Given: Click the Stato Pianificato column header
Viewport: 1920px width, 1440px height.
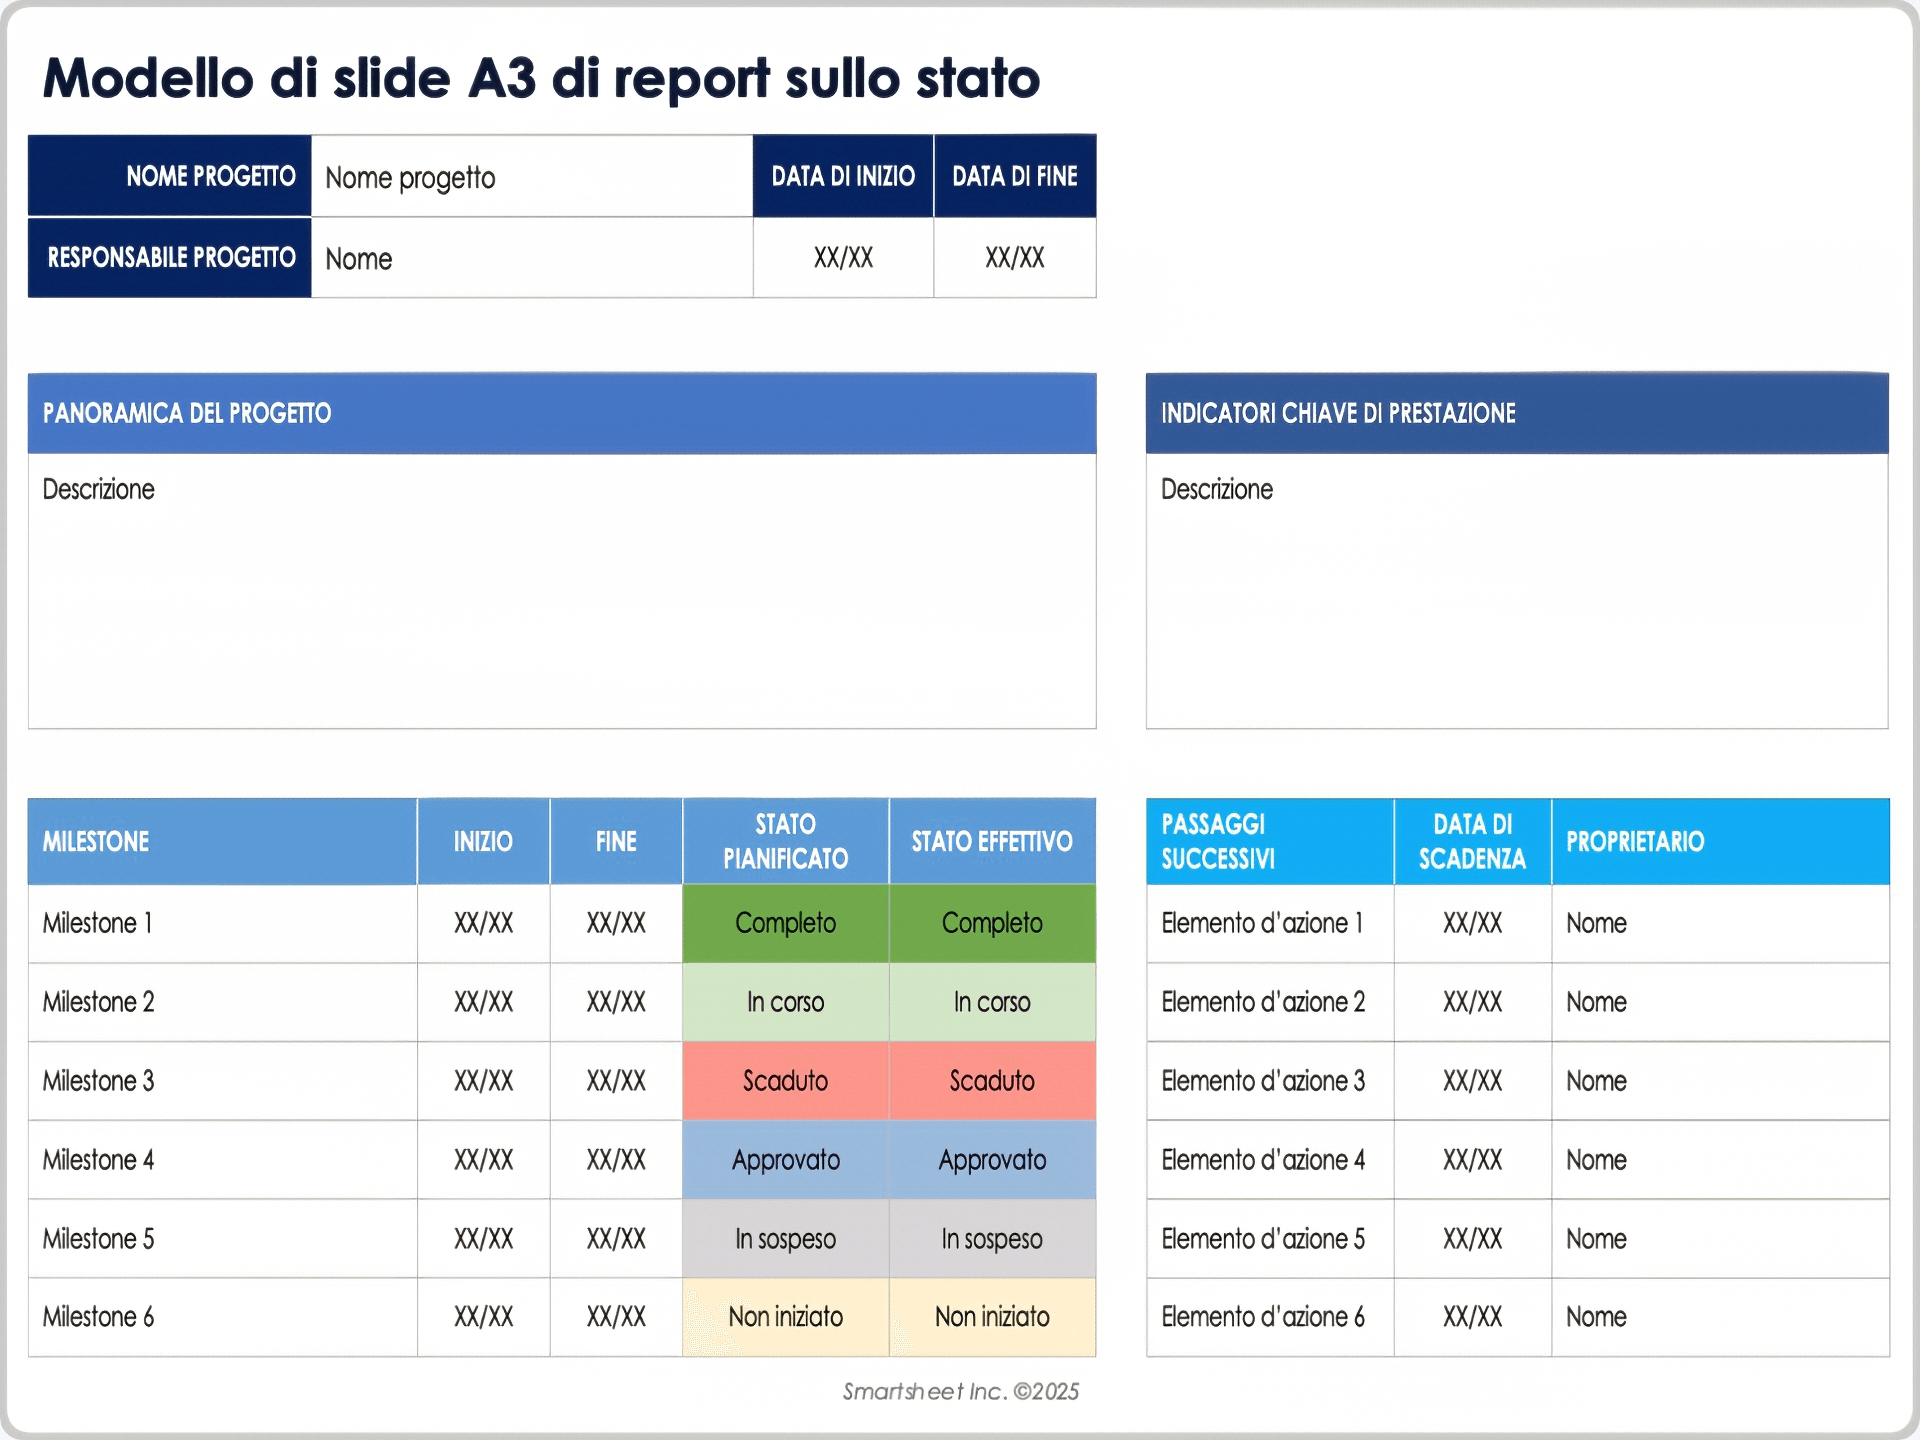Looking at the screenshot, I should pos(785,841).
